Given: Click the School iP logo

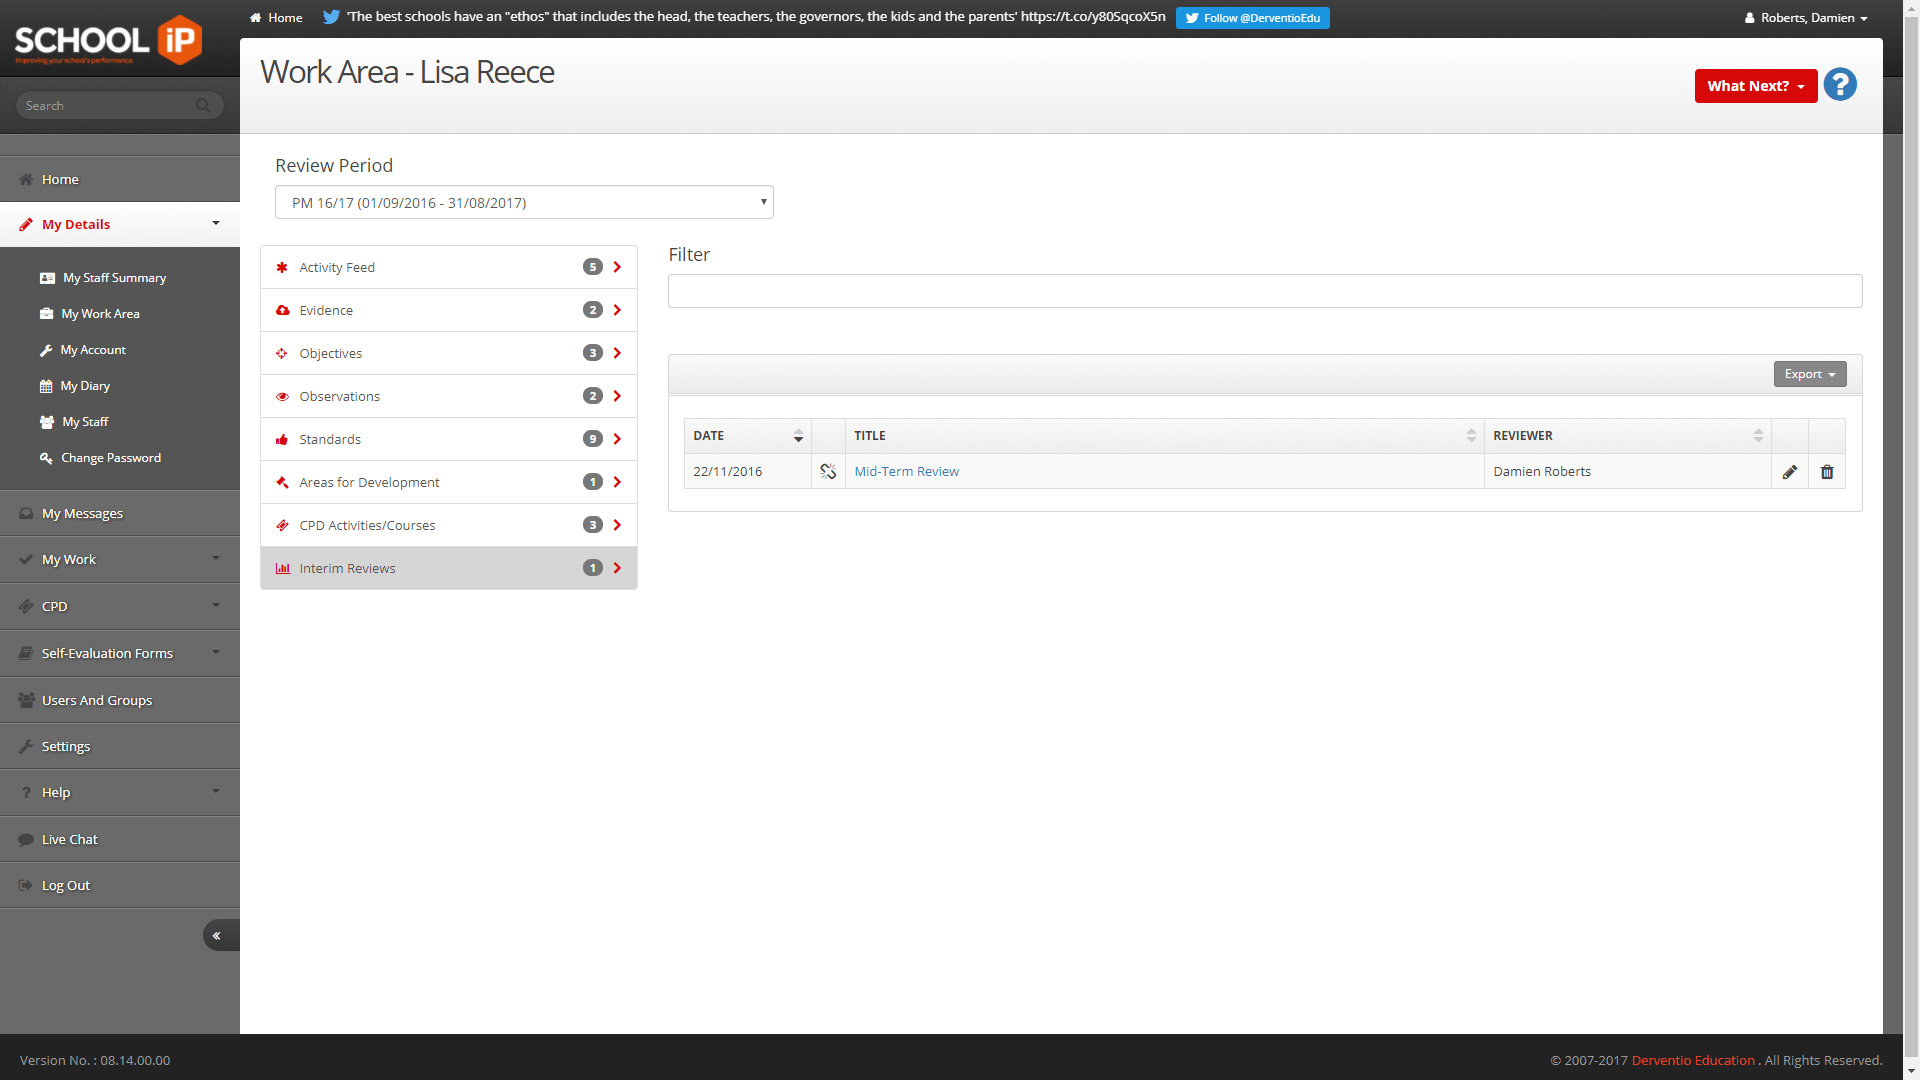Looking at the screenshot, I should (108, 40).
